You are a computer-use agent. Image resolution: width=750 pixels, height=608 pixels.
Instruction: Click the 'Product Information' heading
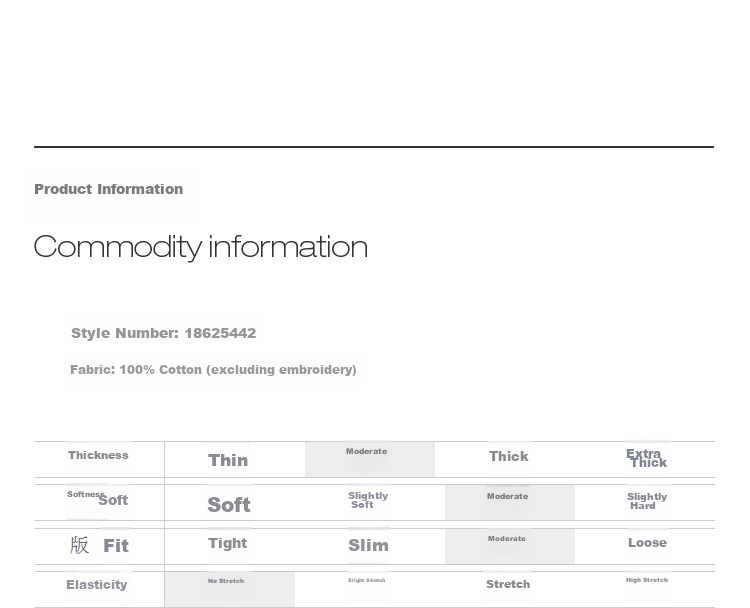(109, 189)
